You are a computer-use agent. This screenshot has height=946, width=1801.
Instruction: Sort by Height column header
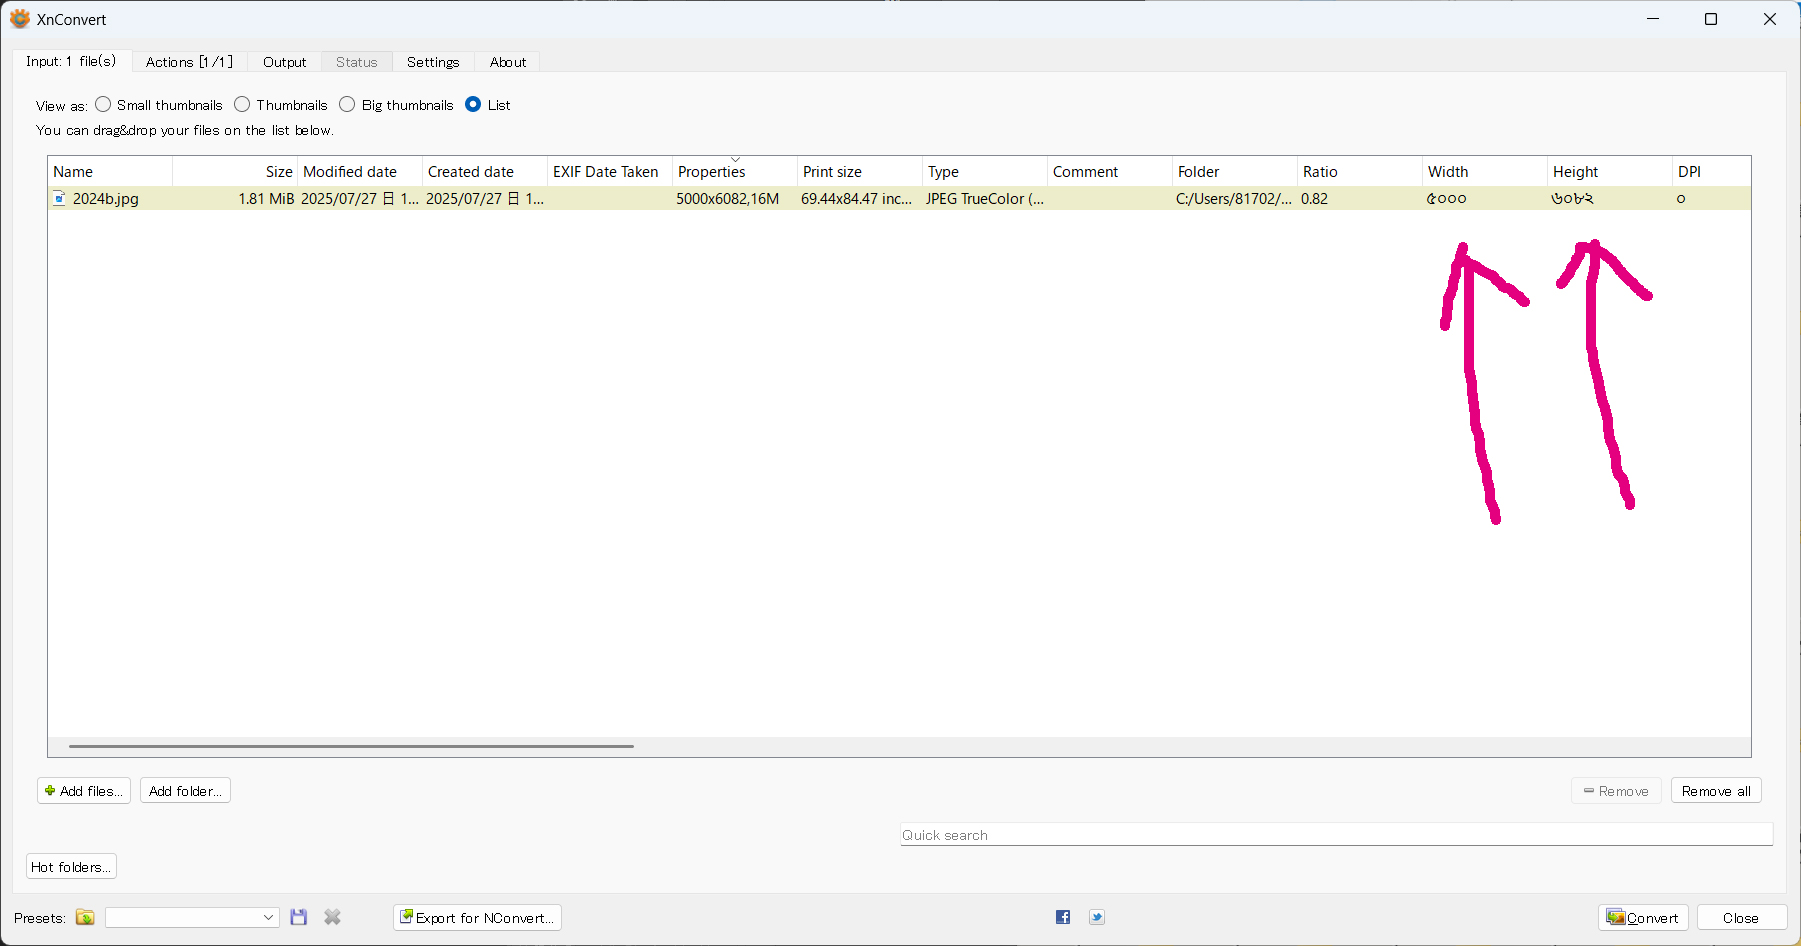1610,171
